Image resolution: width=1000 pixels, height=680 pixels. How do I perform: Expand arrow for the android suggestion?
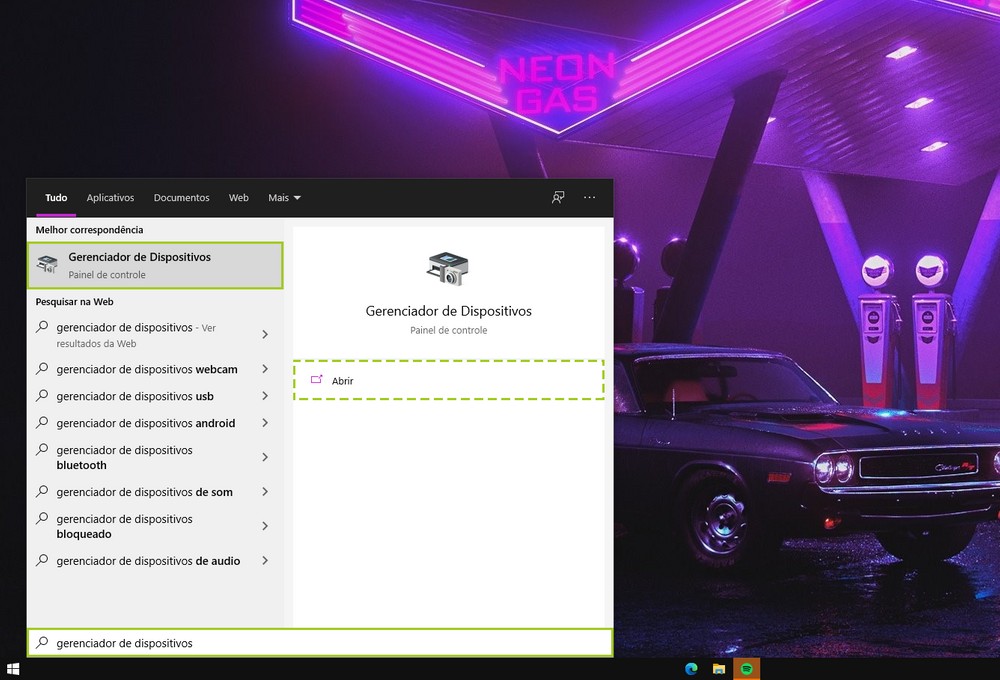click(265, 422)
